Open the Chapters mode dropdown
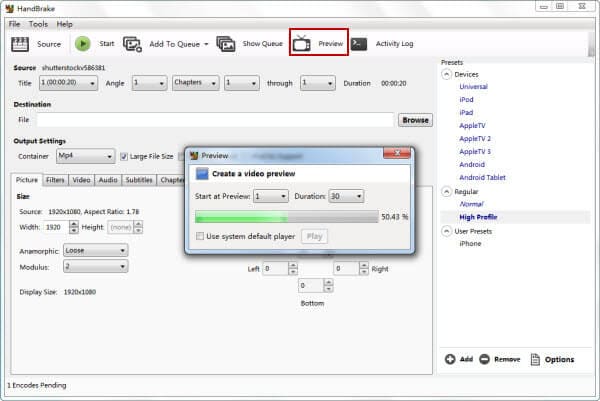The height and width of the screenshot is (401, 600). point(196,83)
